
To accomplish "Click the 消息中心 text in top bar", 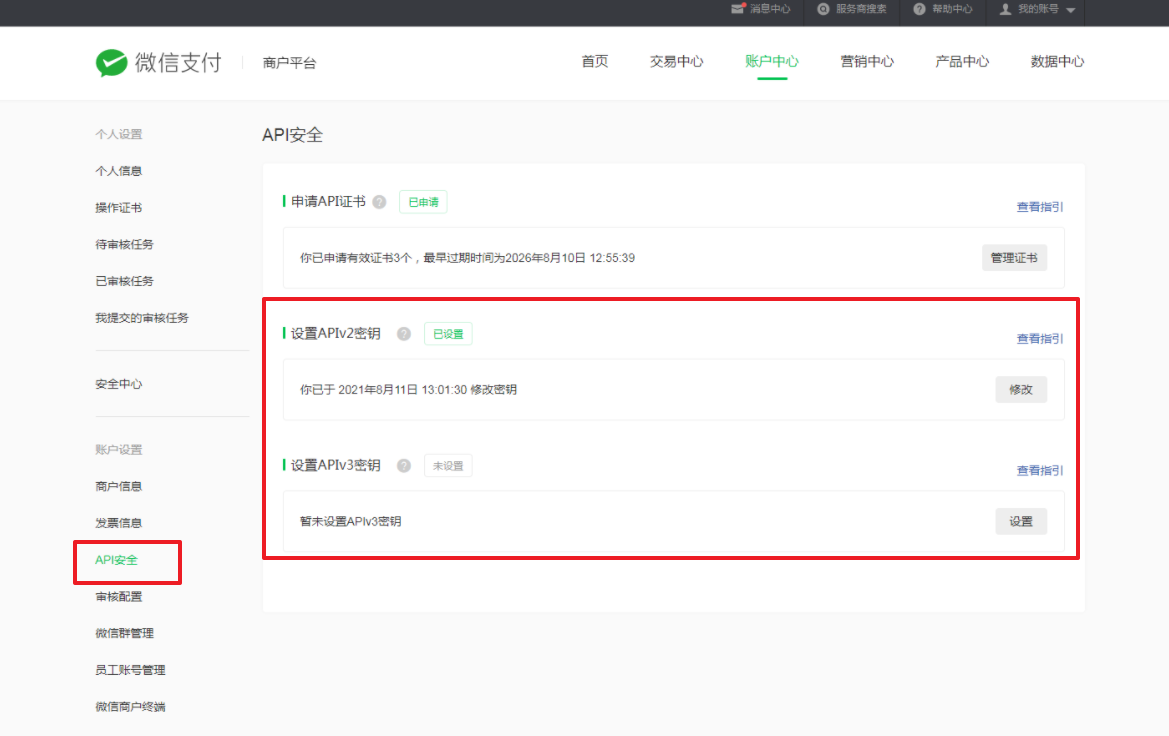I will 770,9.
